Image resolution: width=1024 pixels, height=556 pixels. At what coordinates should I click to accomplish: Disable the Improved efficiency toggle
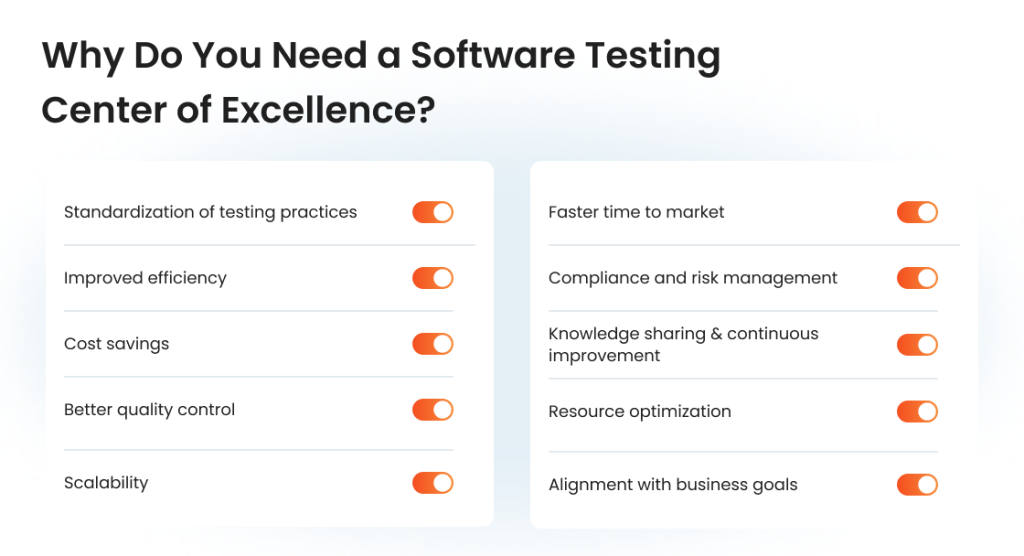coord(432,278)
